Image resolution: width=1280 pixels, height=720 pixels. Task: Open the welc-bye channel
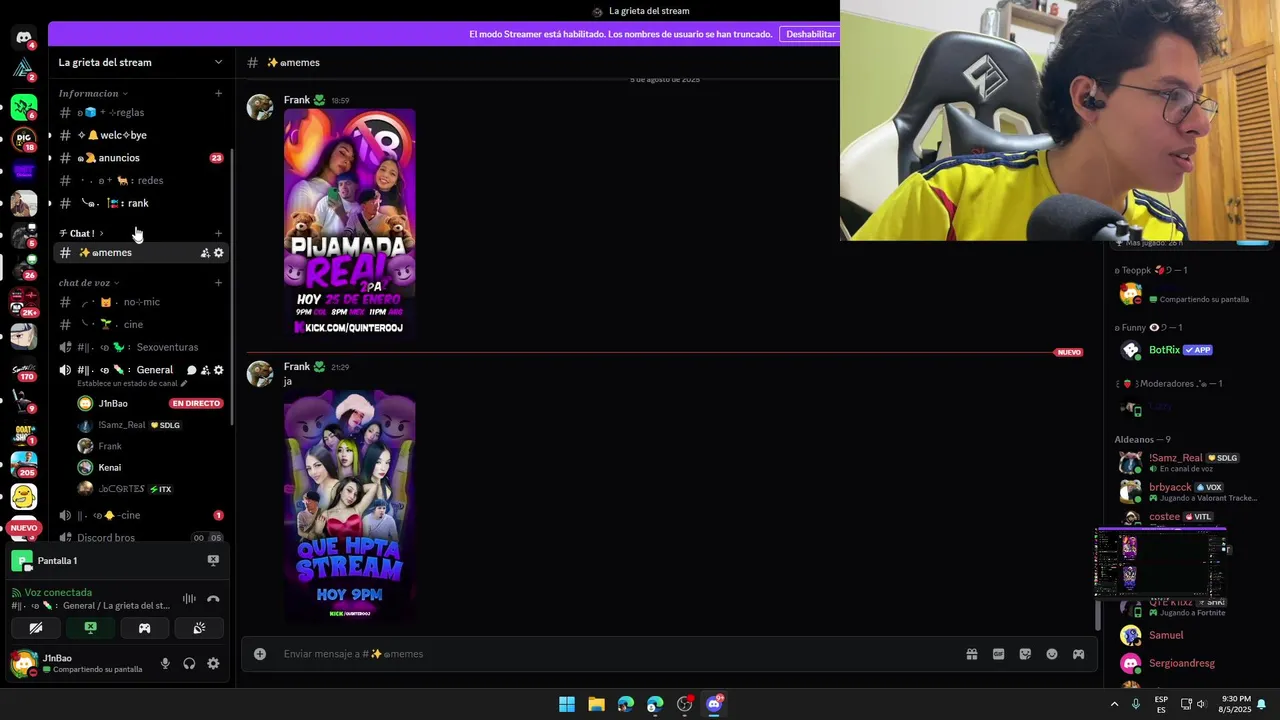click(x=140, y=135)
